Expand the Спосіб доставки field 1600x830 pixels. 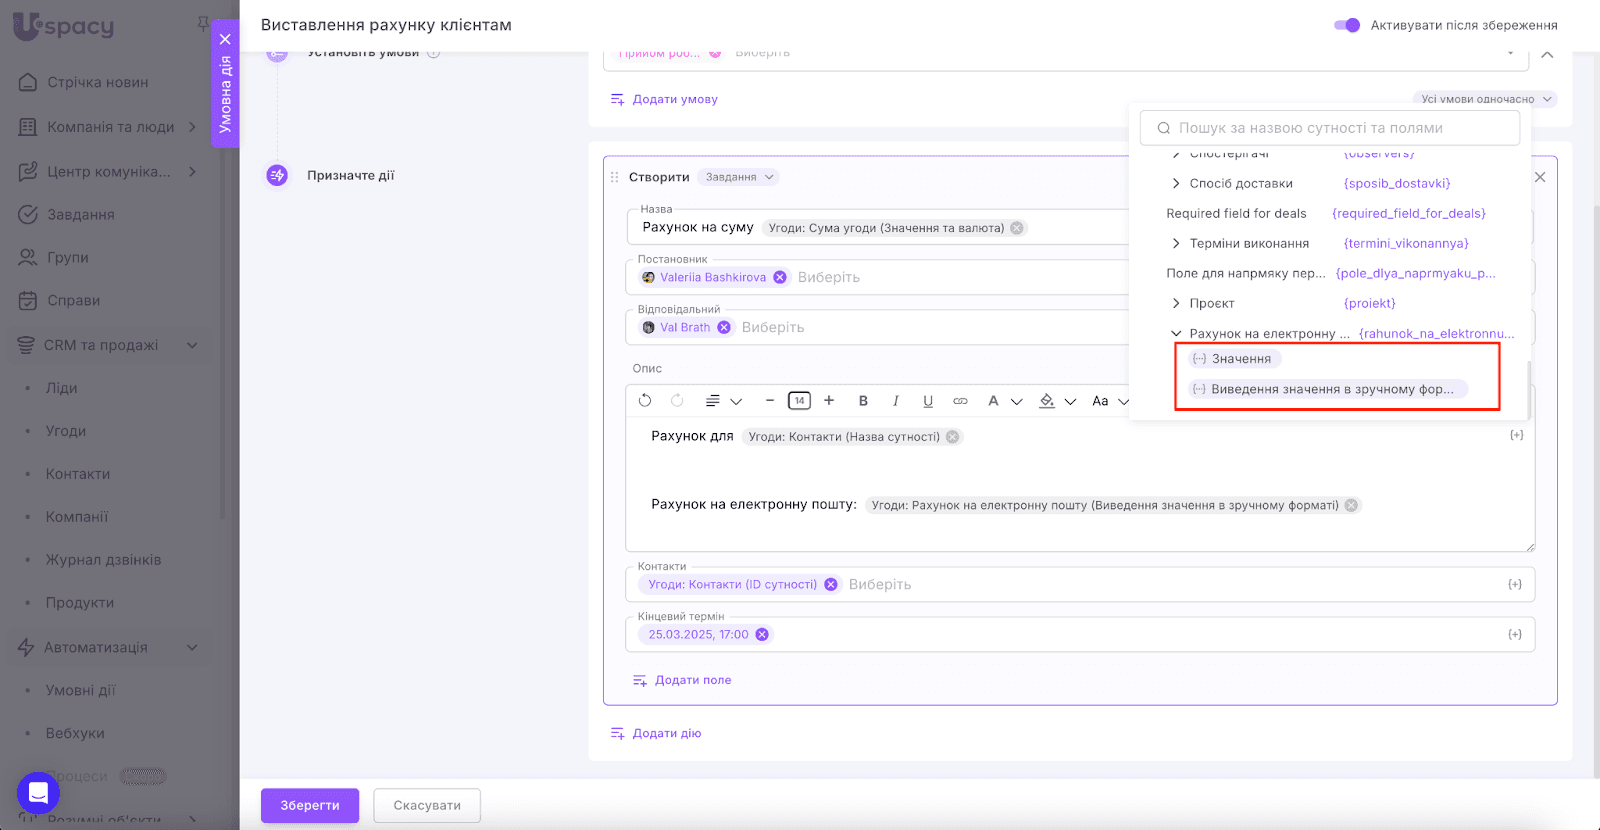(x=1176, y=184)
